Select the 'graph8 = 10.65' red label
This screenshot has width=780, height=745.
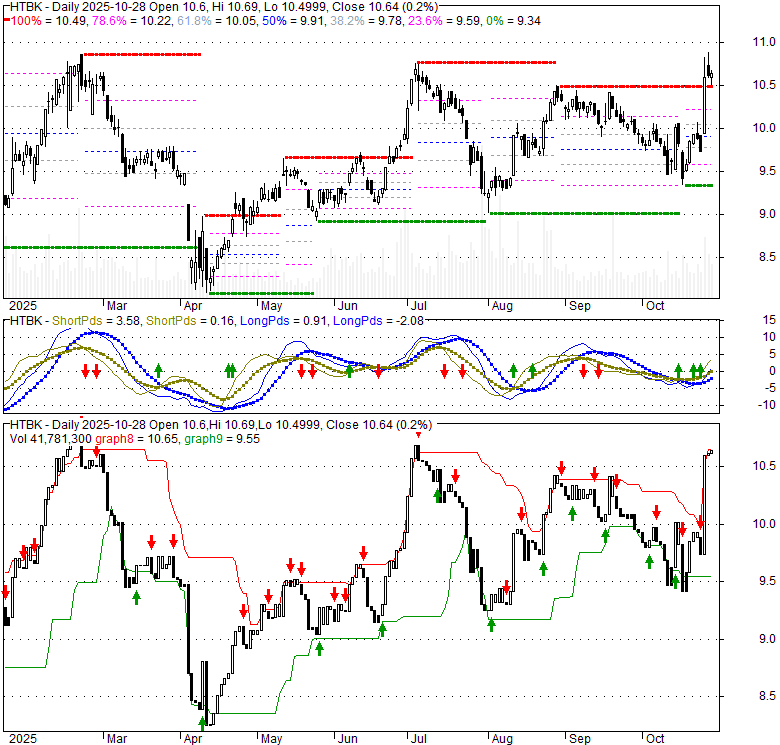coord(137,439)
